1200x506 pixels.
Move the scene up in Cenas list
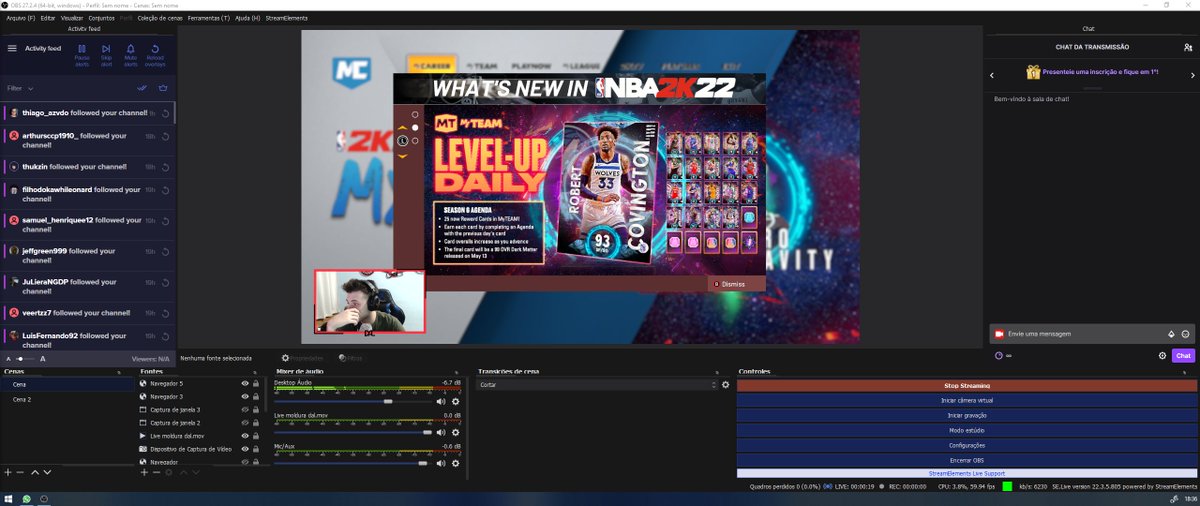pos(34,471)
